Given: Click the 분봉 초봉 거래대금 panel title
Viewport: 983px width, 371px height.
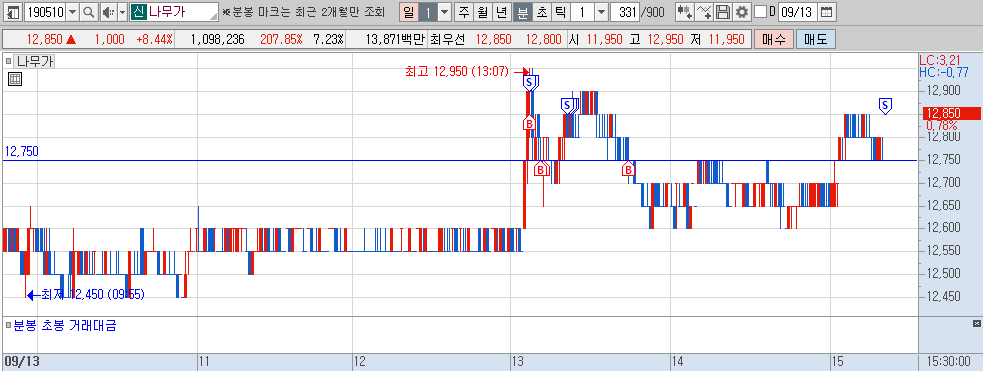Looking at the screenshot, I should click(x=65, y=325).
